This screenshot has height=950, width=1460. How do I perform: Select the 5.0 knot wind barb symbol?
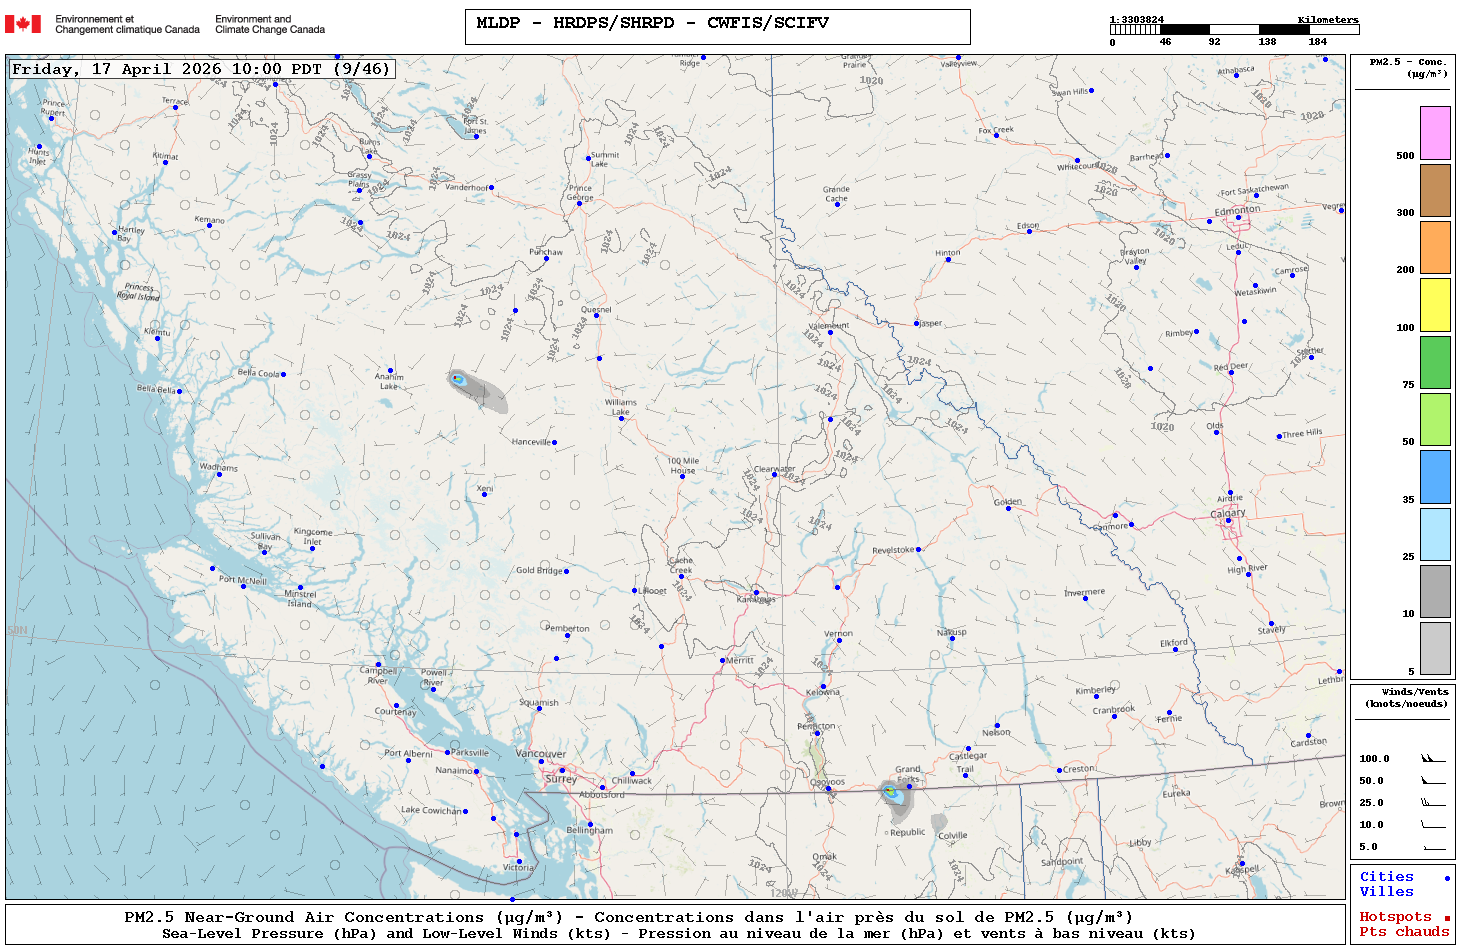1433,847
